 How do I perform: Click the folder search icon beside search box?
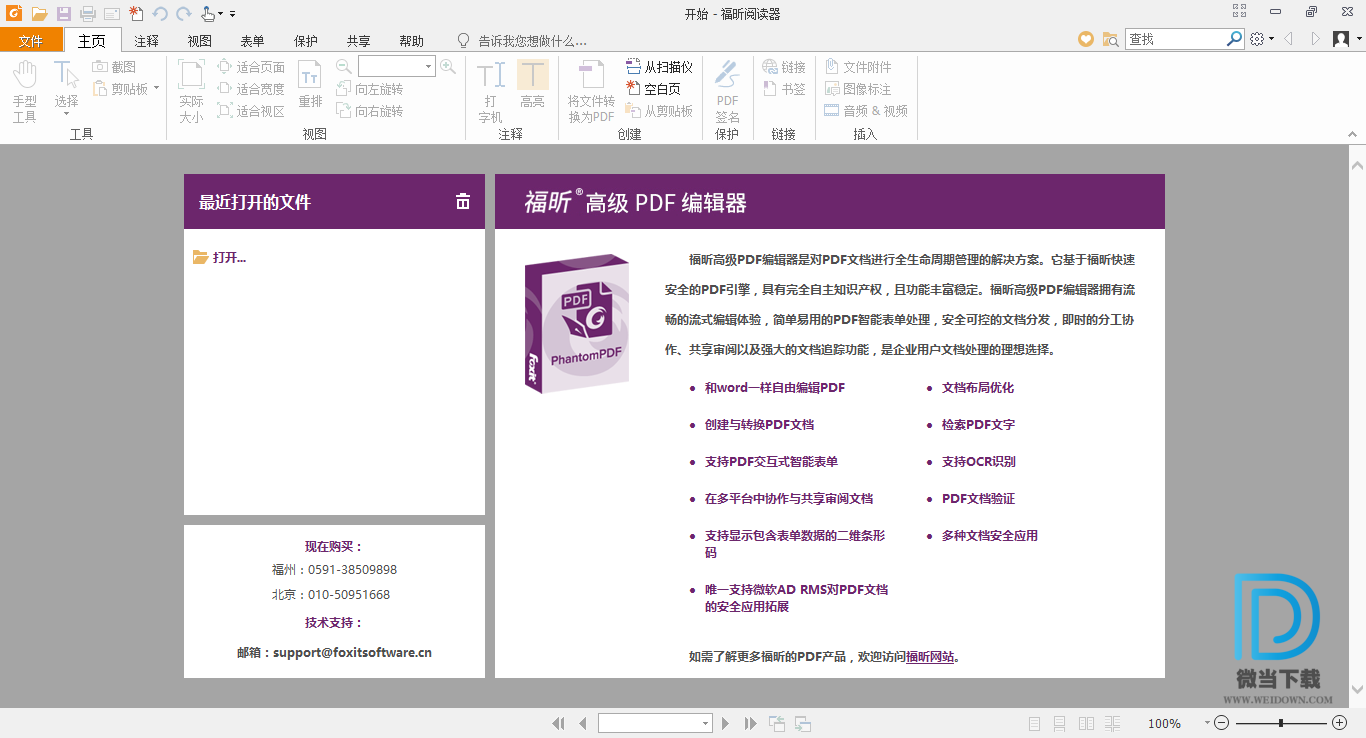click(1110, 39)
